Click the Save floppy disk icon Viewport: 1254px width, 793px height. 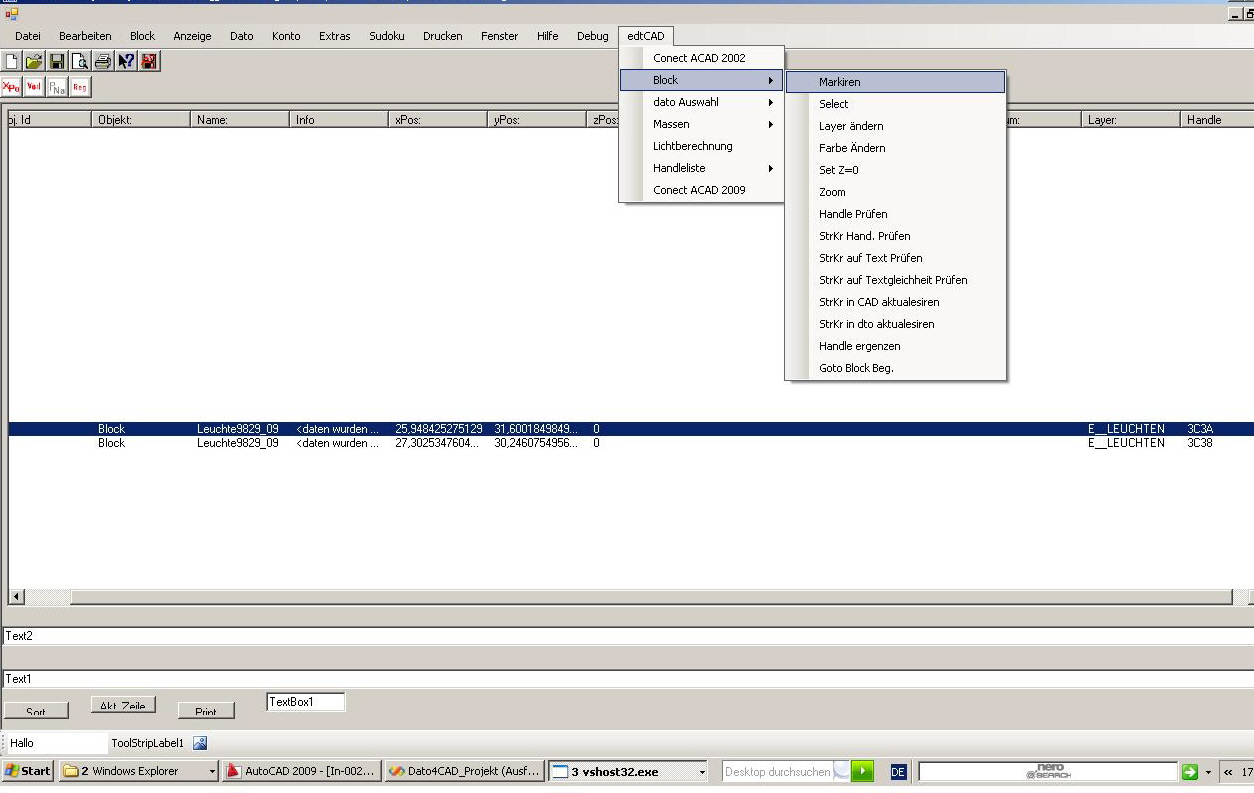(x=57, y=62)
